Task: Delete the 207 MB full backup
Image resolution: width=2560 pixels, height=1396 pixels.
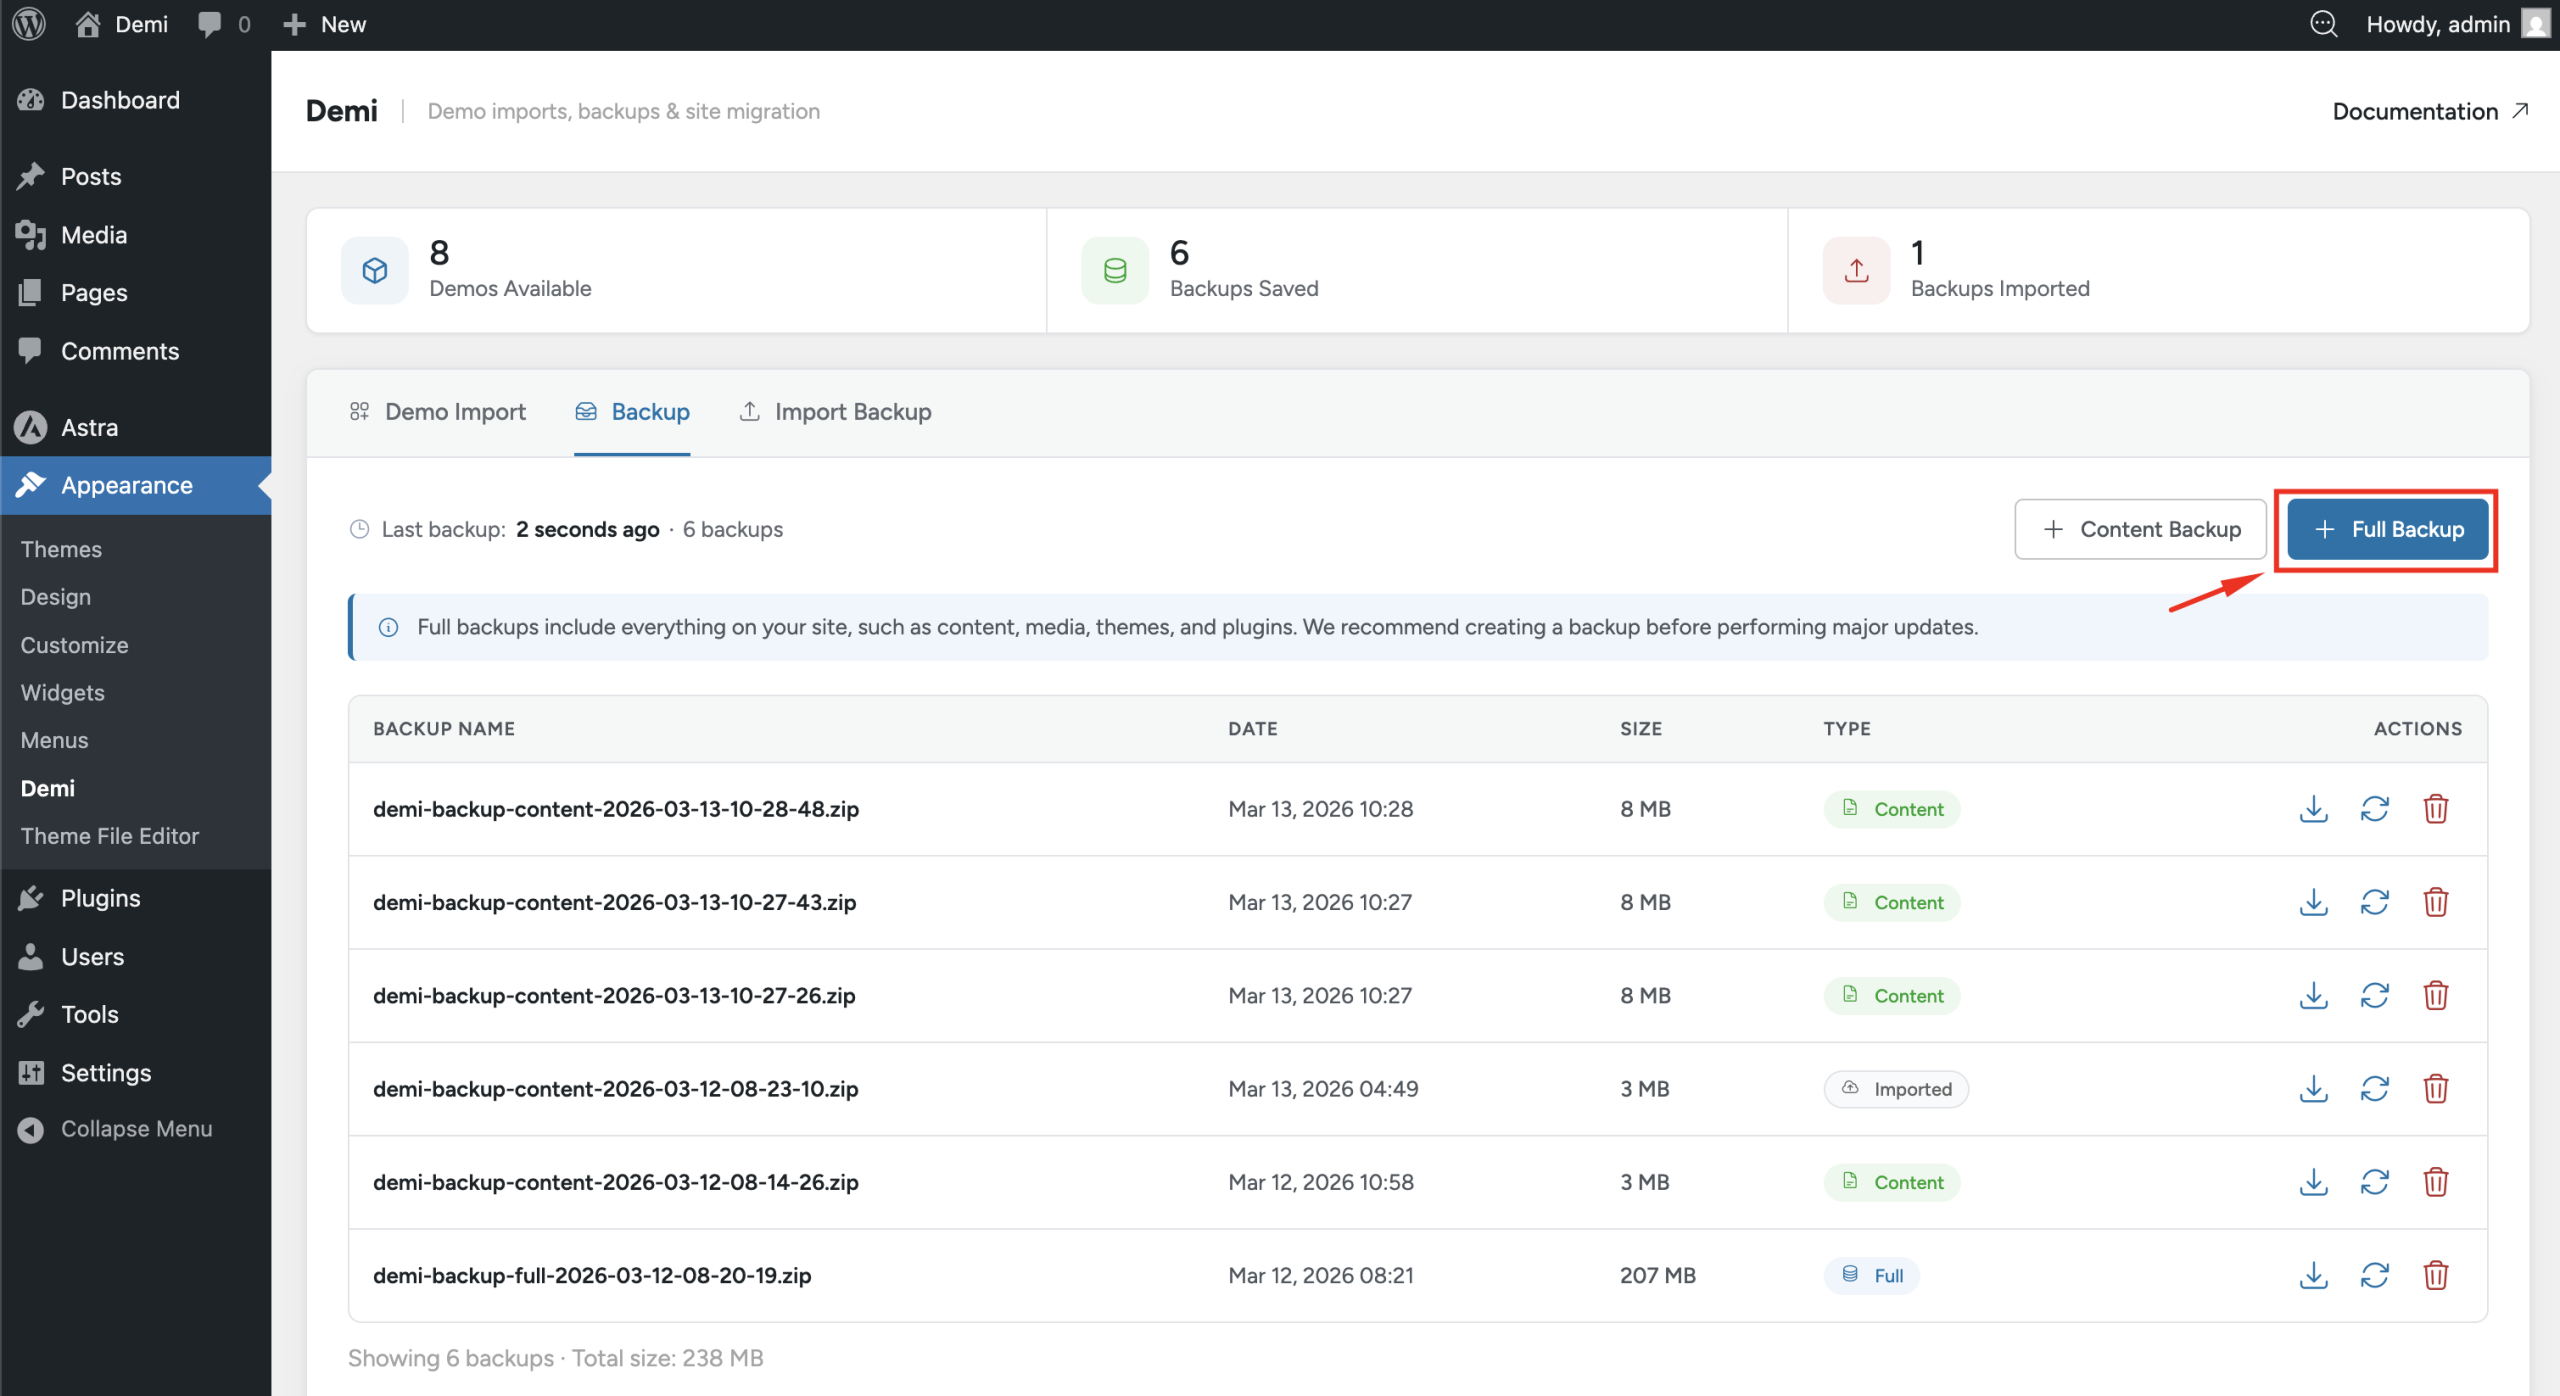Action: point(2435,1275)
